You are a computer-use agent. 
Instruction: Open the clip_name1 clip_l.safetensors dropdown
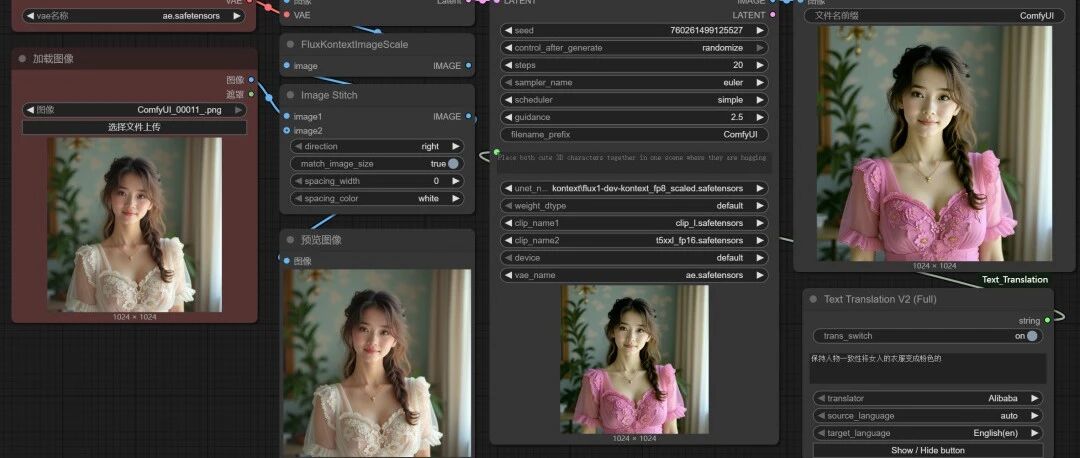coord(634,223)
